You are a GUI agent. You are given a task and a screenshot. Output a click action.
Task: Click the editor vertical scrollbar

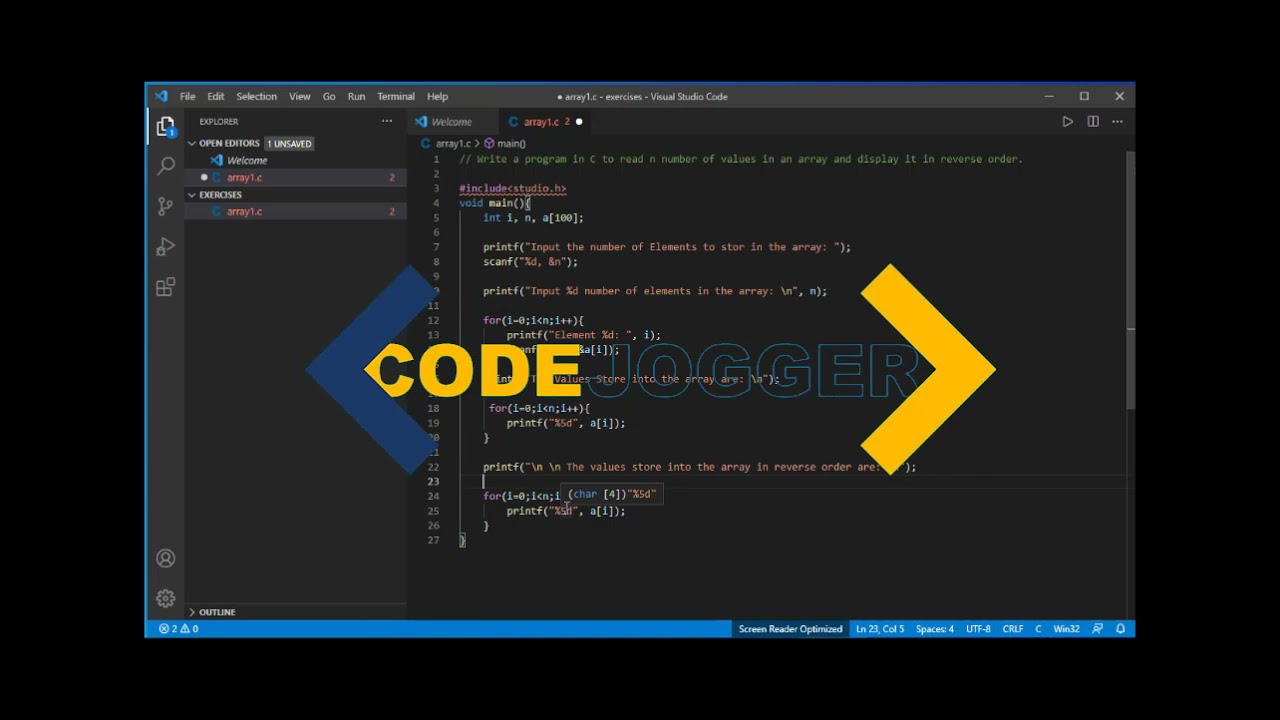[x=1131, y=280]
